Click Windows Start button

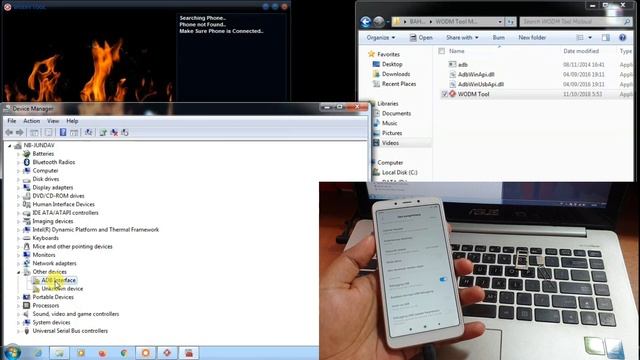click(x=12, y=352)
